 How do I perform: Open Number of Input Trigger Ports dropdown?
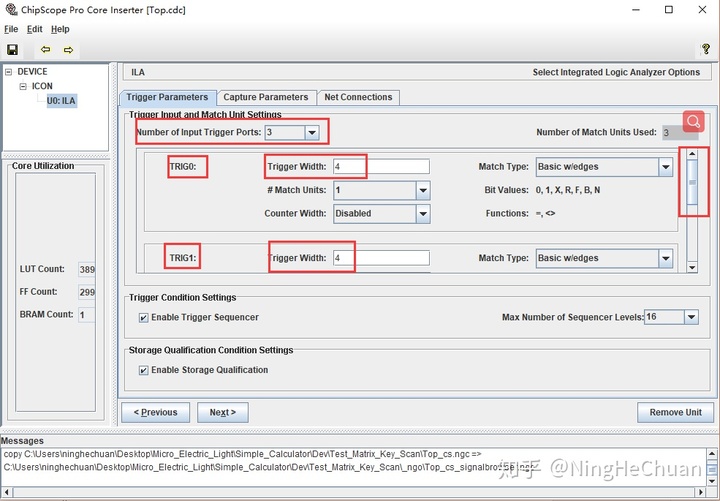coord(312,133)
